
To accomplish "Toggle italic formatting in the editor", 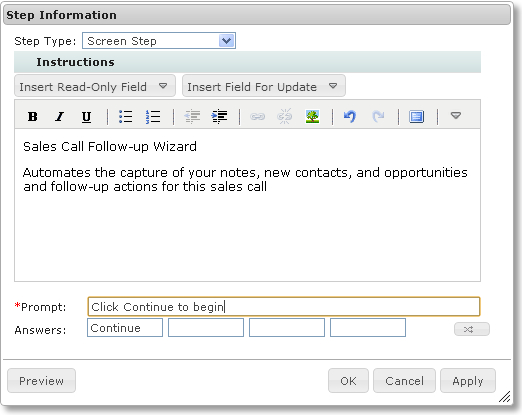I will [x=59, y=117].
